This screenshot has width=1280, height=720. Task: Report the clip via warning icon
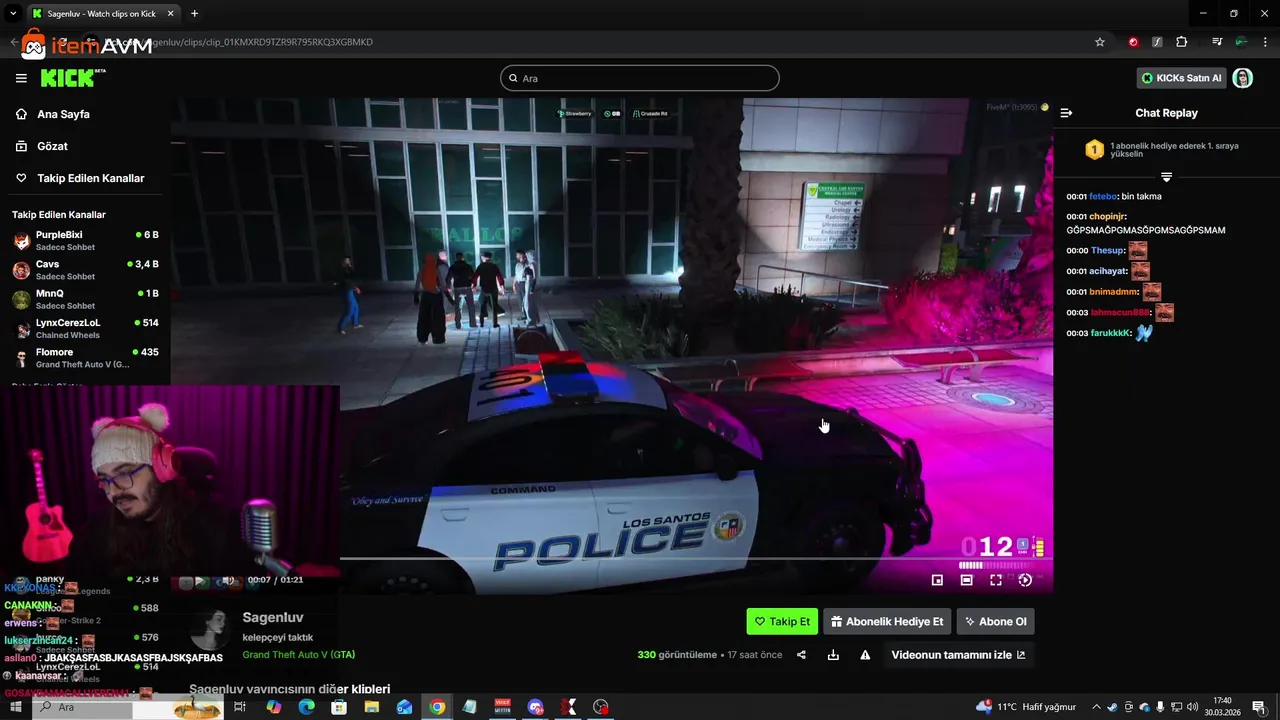click(865, 655)
